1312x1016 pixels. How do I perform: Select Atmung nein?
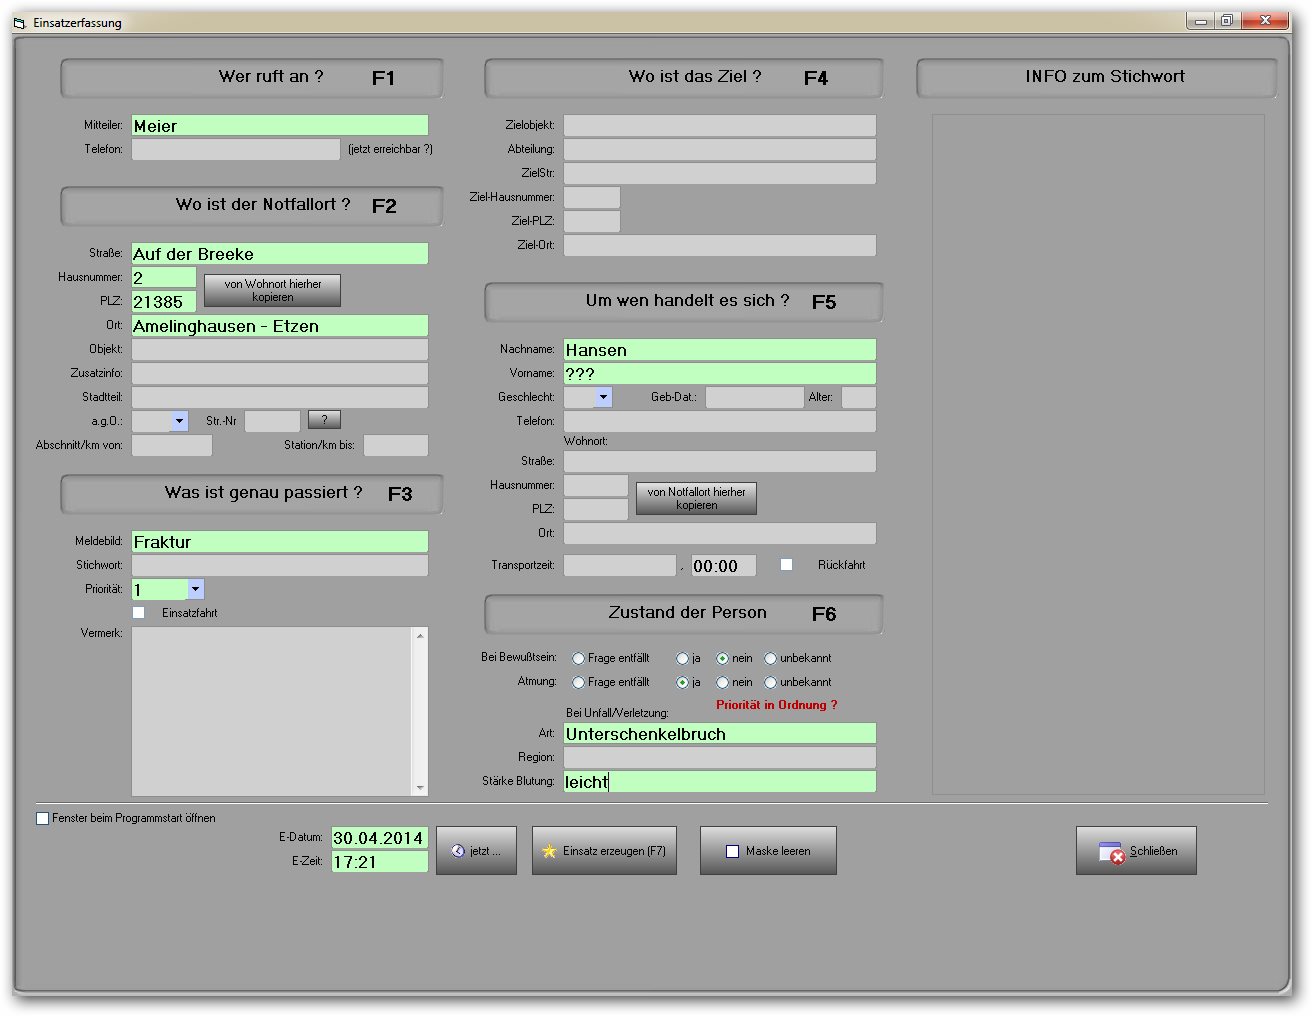pyautogui.click(x=722, y=682)
